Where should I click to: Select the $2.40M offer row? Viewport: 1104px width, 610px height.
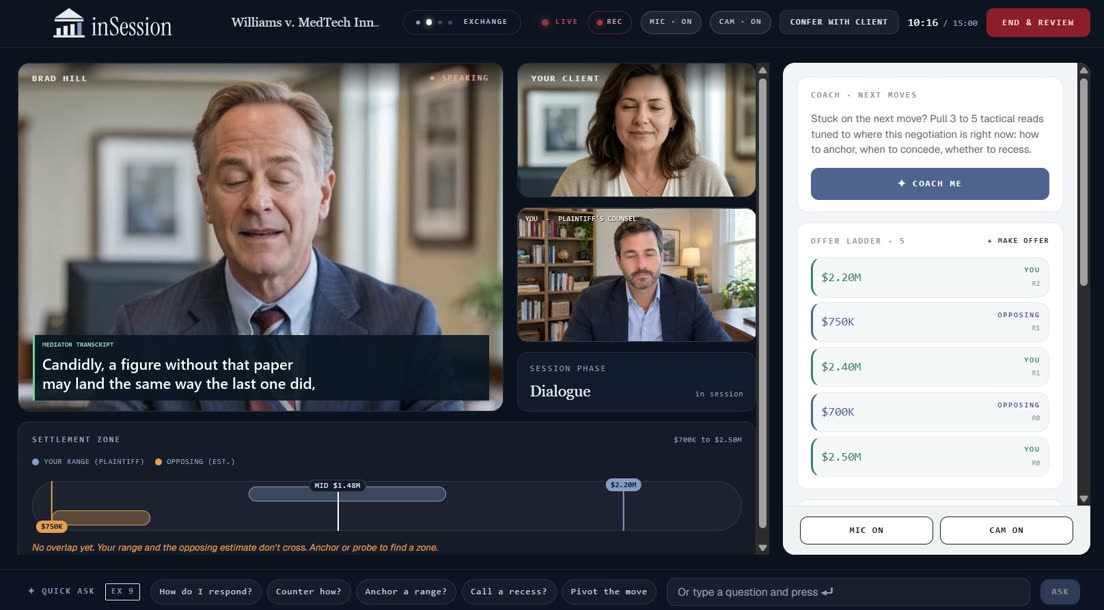click(x=930, y=367)
